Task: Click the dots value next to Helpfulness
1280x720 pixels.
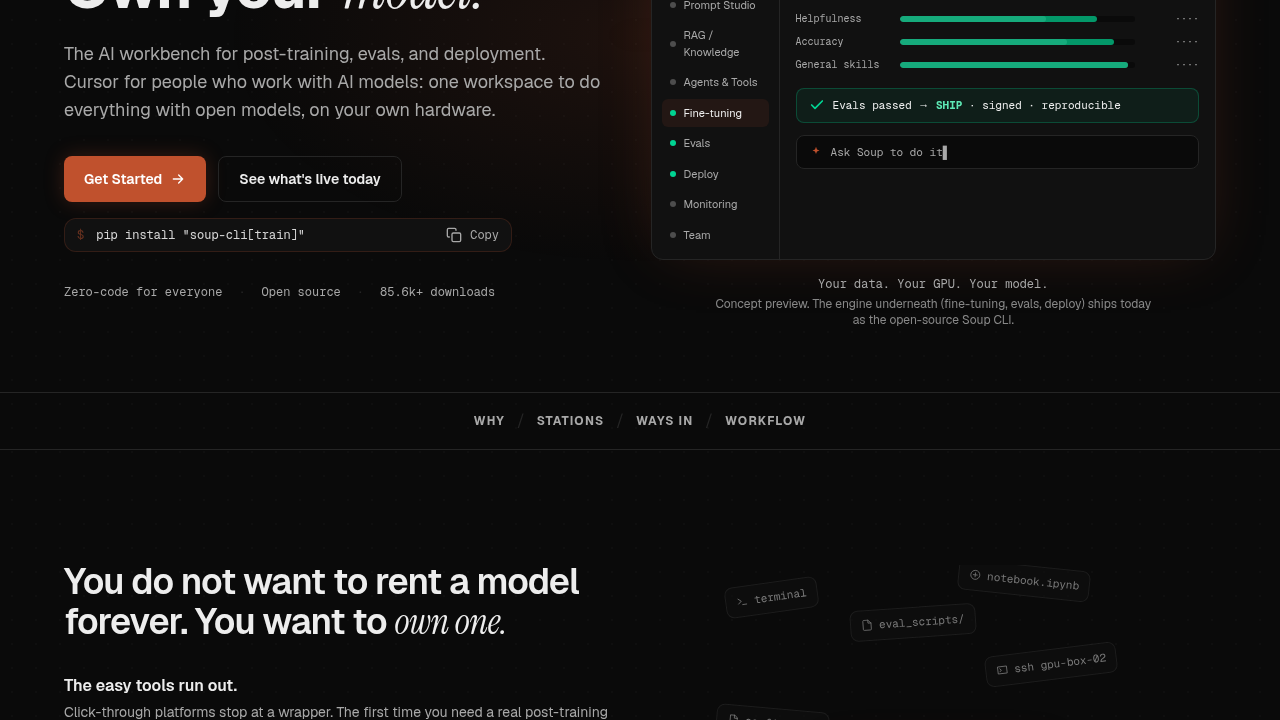Action: pos(1187,19)
